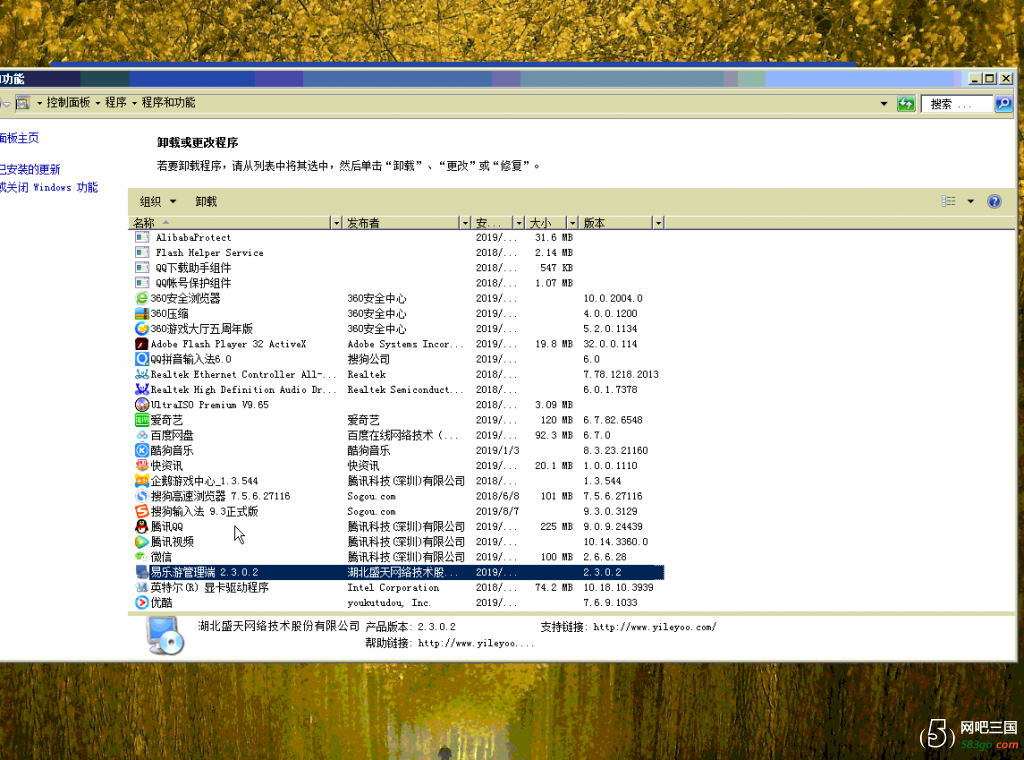The width and height of the screenshot is (1024, 760).
Task: Click the 卸载 toolbar button
Action: [206, 202]
